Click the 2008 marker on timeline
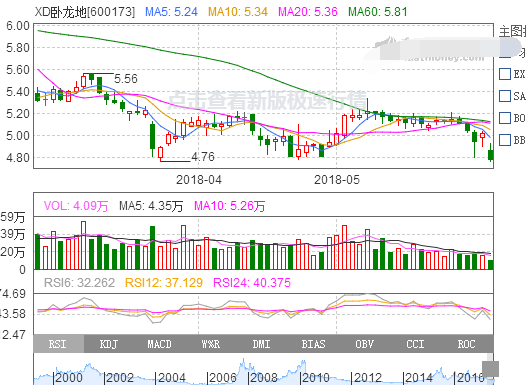The image size is (526, 386). 264,378
